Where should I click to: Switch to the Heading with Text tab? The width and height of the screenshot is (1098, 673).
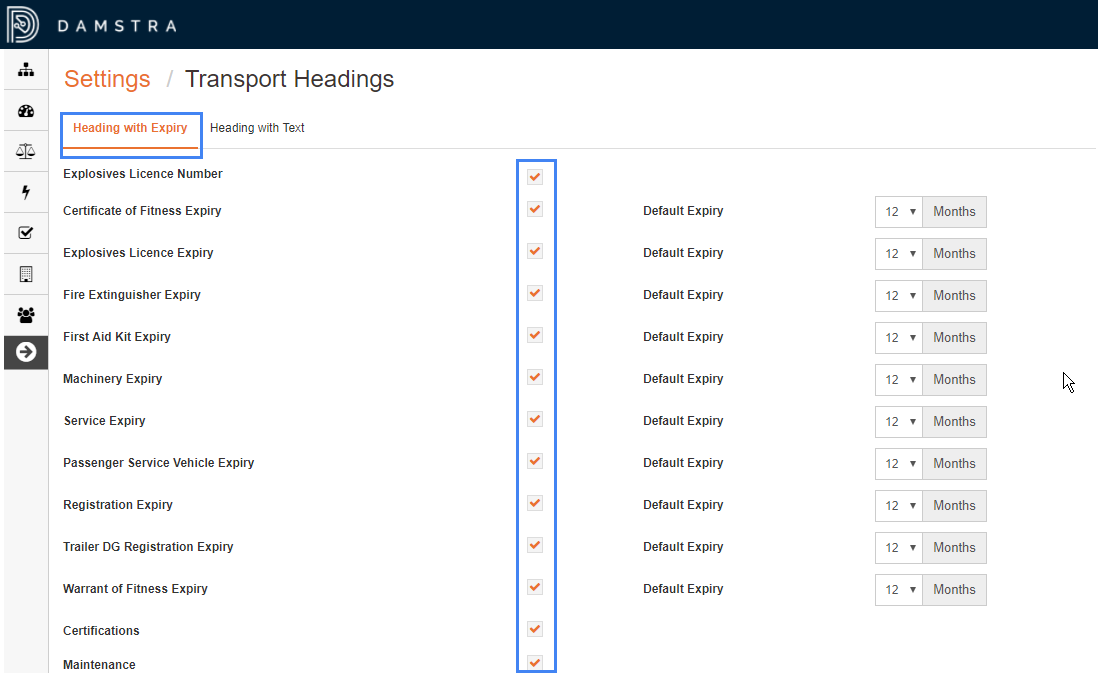coord(257,128)
